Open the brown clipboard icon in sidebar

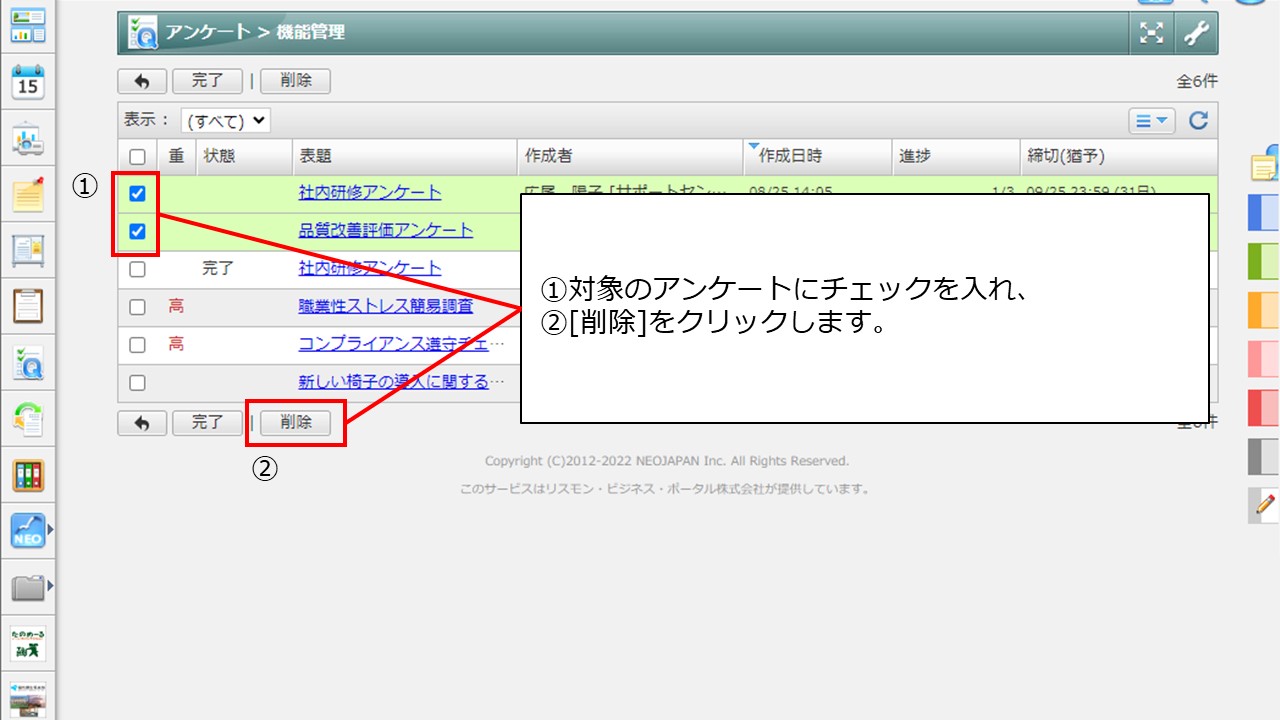pyautogui.click(x=28, y=306)
